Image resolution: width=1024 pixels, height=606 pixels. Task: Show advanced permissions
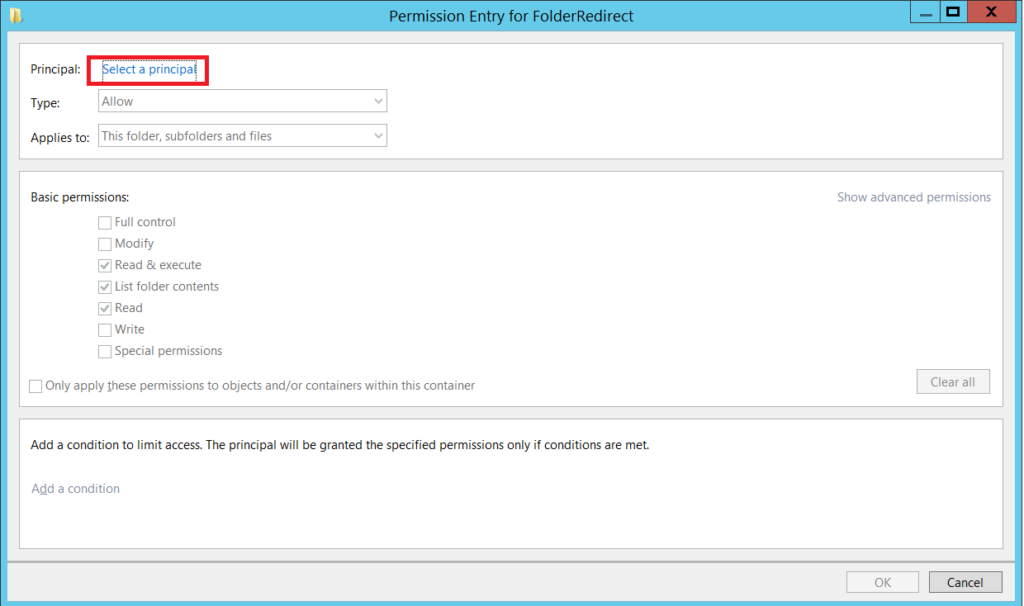coord(913,197)
